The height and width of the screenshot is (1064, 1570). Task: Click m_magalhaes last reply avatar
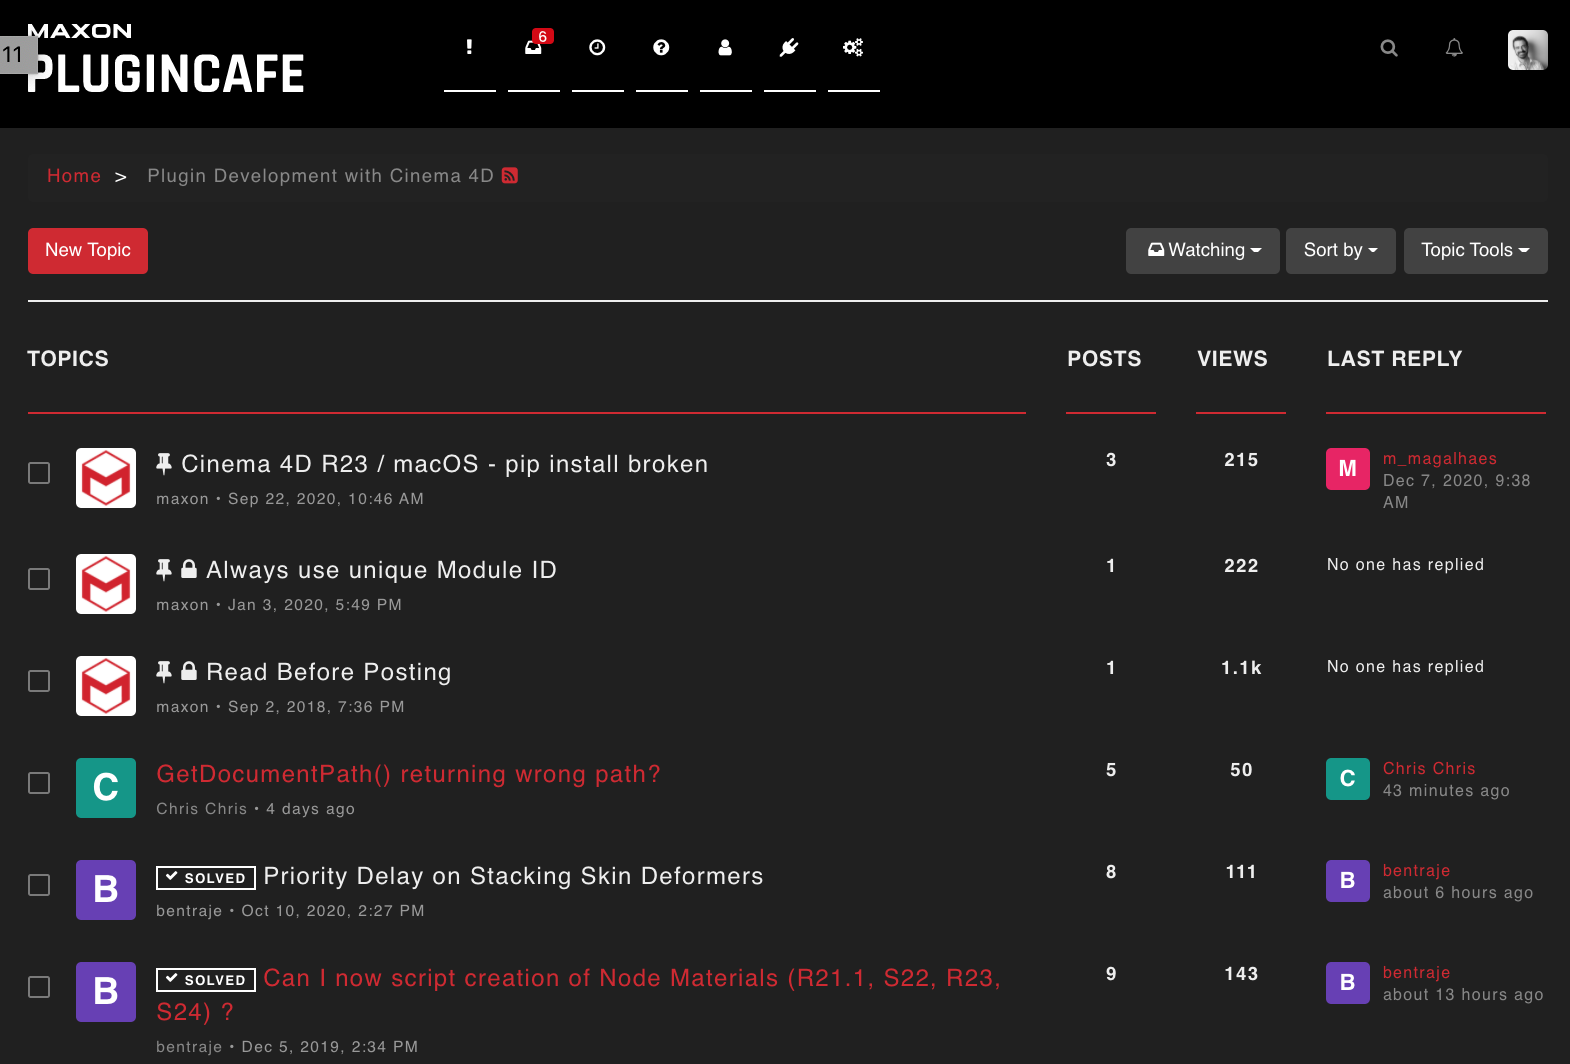coord(1348,468)
